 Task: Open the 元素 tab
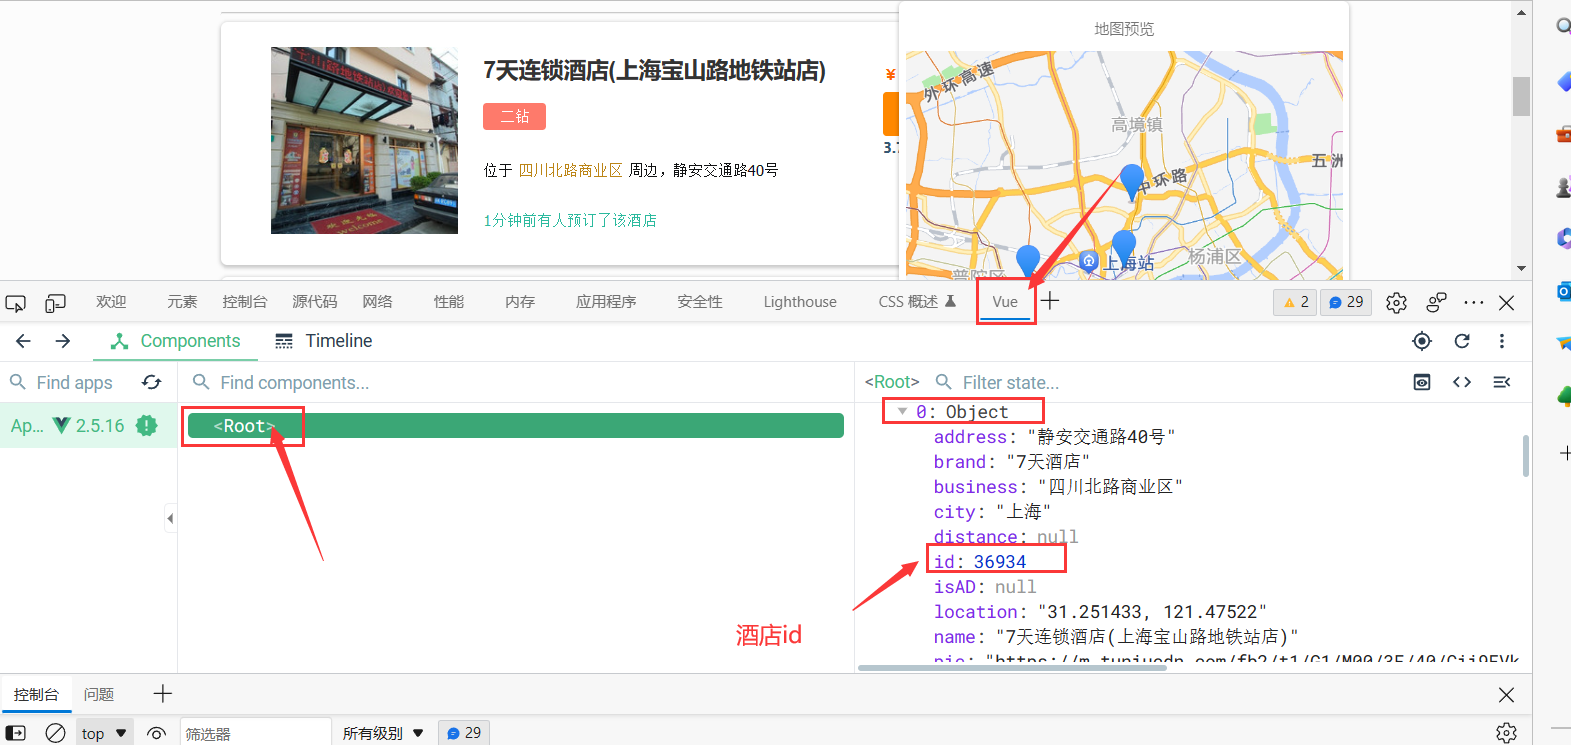(x=182, y=302)
